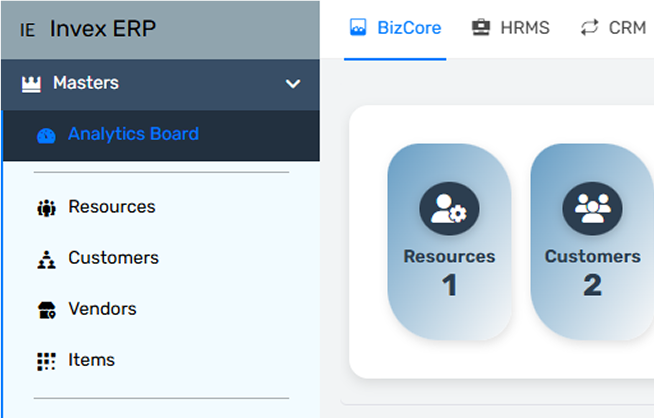The image size is (654, 418).
Task: Click the Analytics Board gauge icon
Action: tap(45, 135)
